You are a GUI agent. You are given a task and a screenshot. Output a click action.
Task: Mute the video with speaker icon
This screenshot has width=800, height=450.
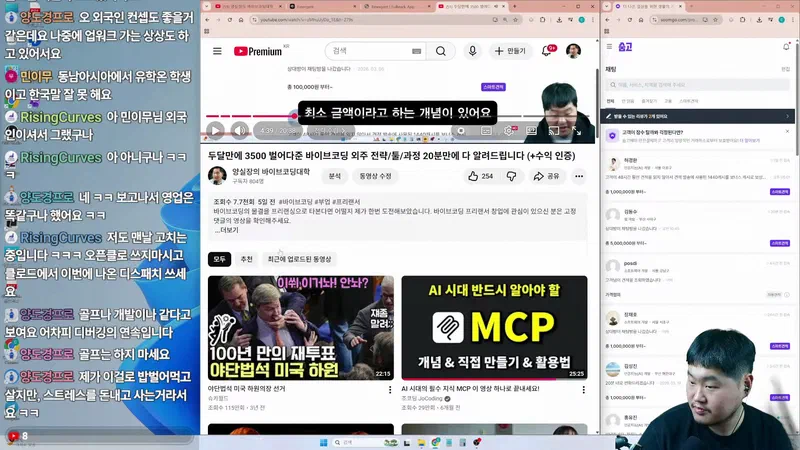(x=240, y=130)
